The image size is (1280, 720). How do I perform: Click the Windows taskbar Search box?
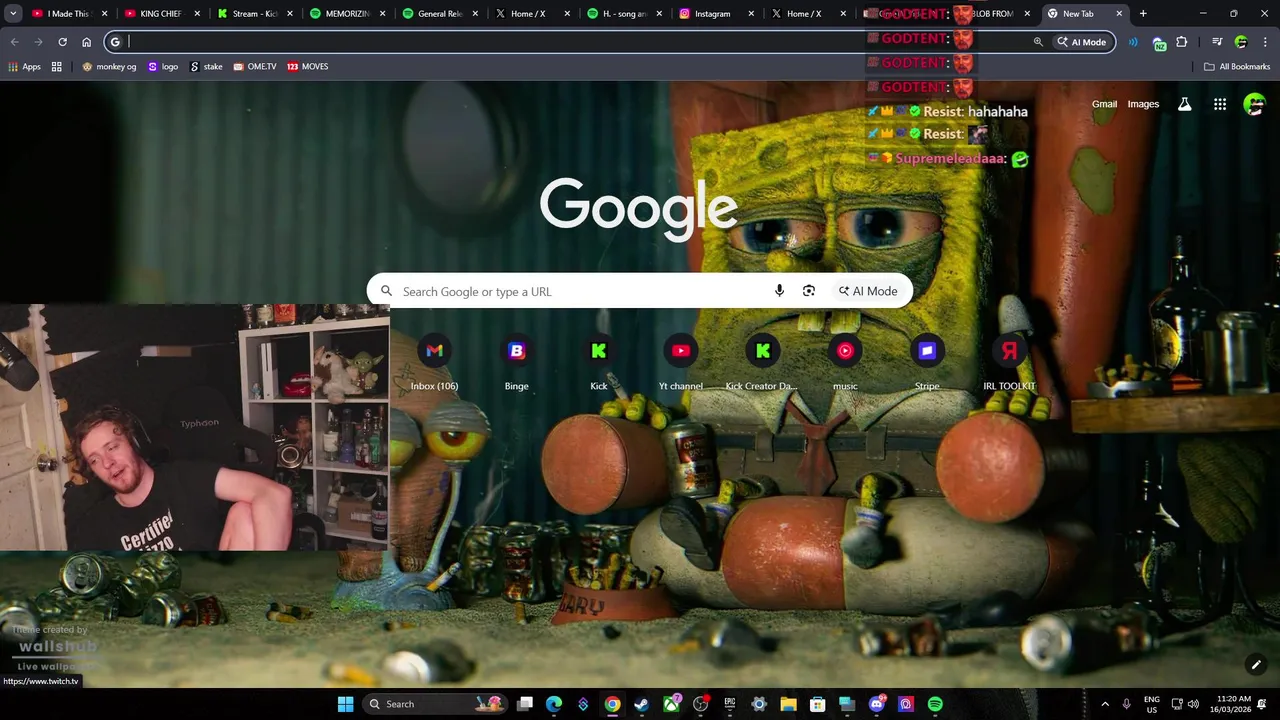[x=434, y=704]
